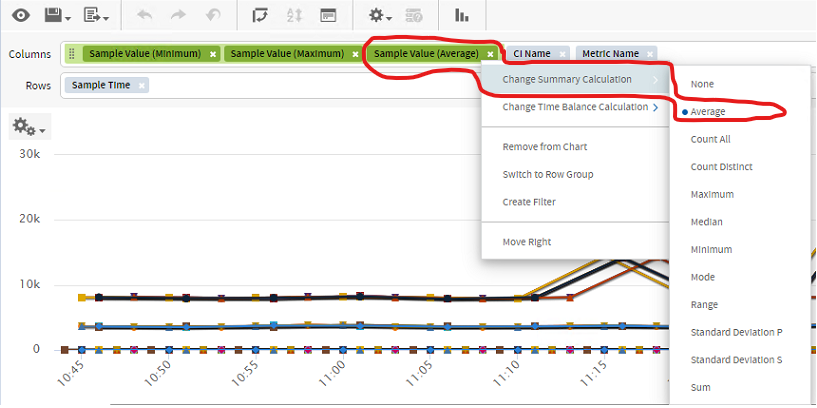Open the export icon menu

click(96, 15)
